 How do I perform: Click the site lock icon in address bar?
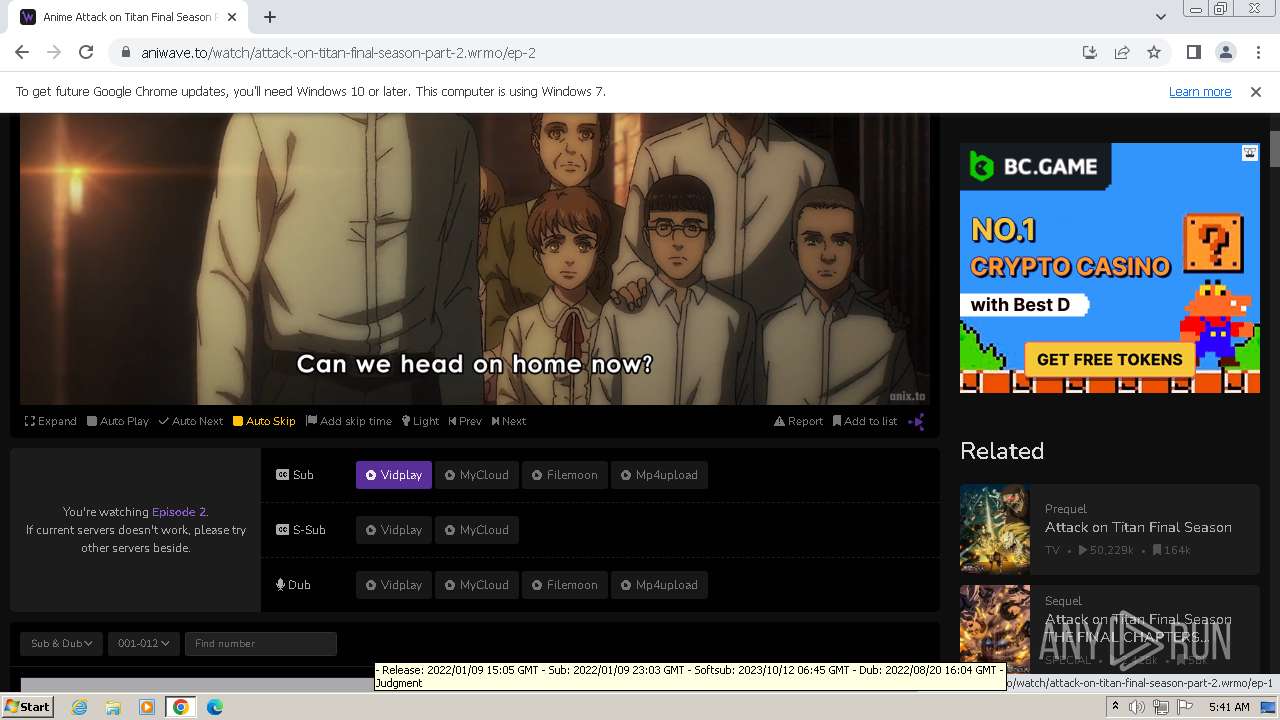pos(125,53)
